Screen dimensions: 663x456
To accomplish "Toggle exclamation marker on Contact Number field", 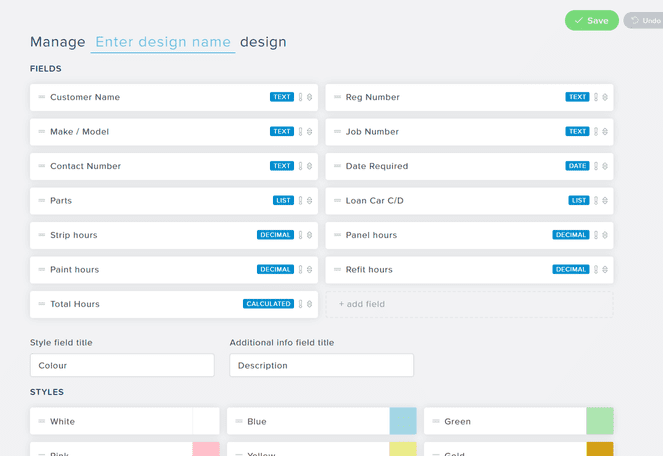I will coord(300,166).
